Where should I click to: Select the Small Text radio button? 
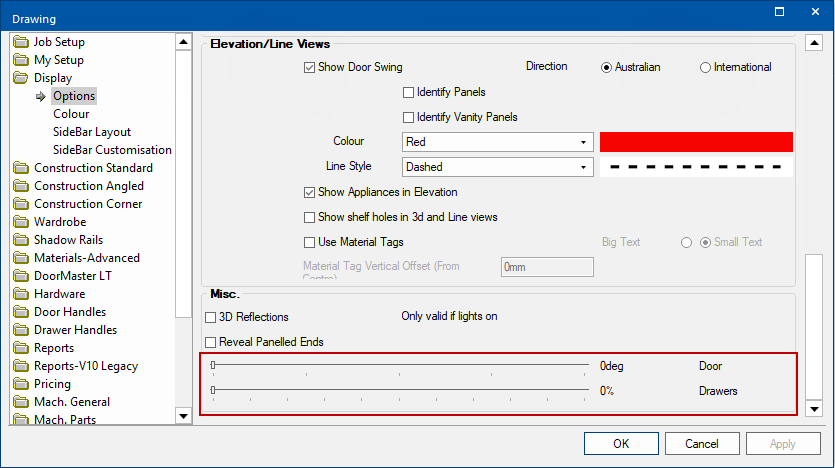(705, 243)
